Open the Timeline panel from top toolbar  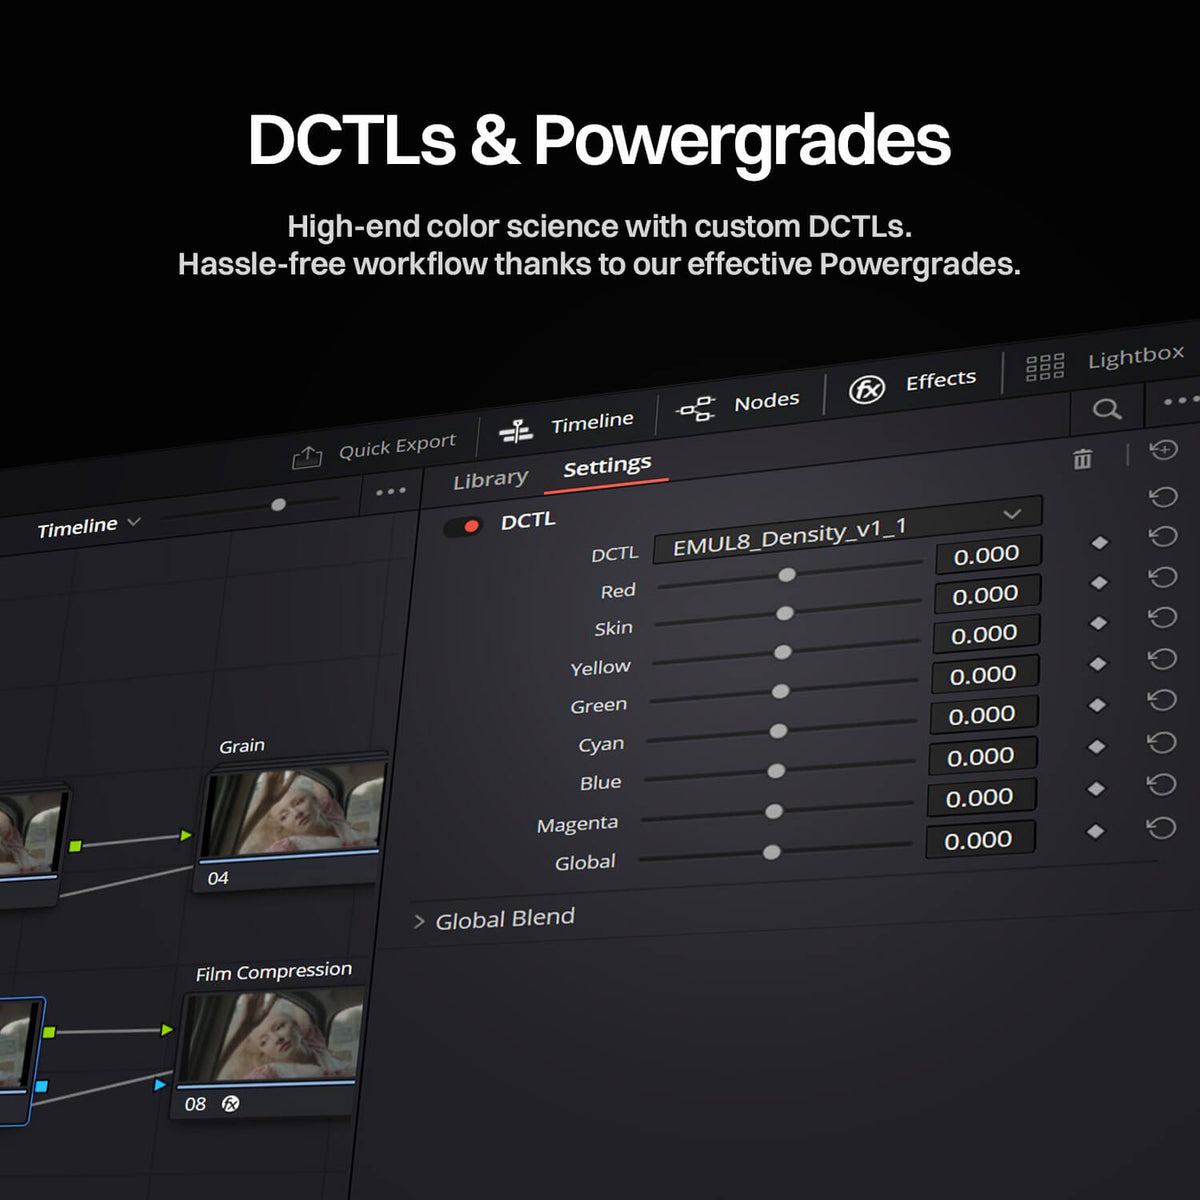pyautogui.click(x=566, y=426)
